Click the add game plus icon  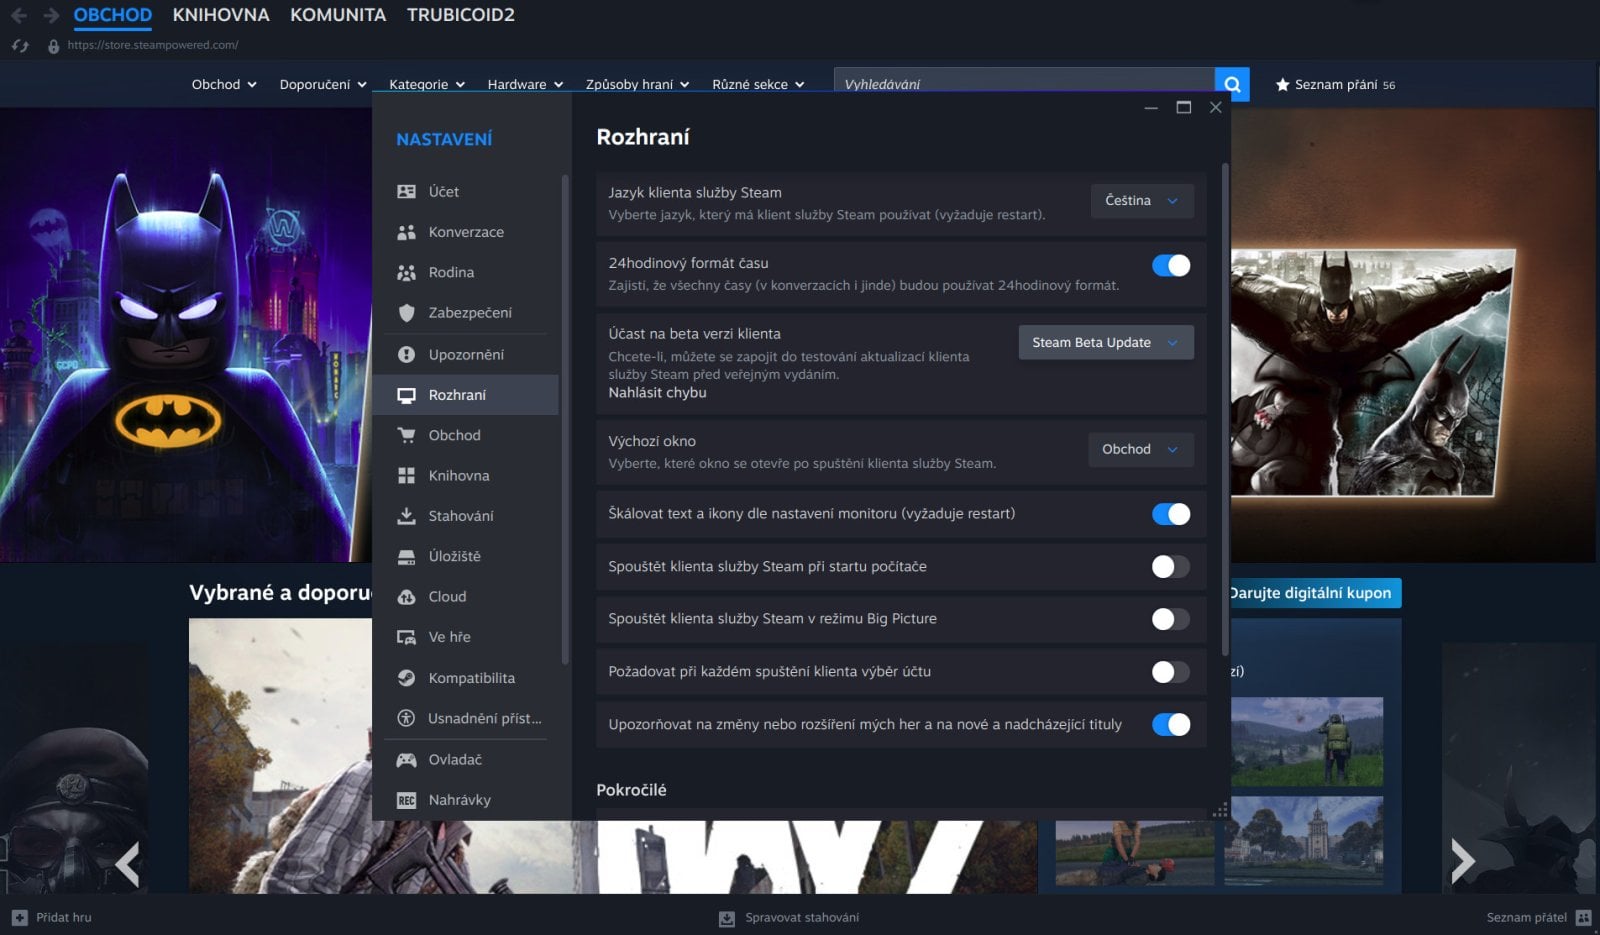(20, 917)
